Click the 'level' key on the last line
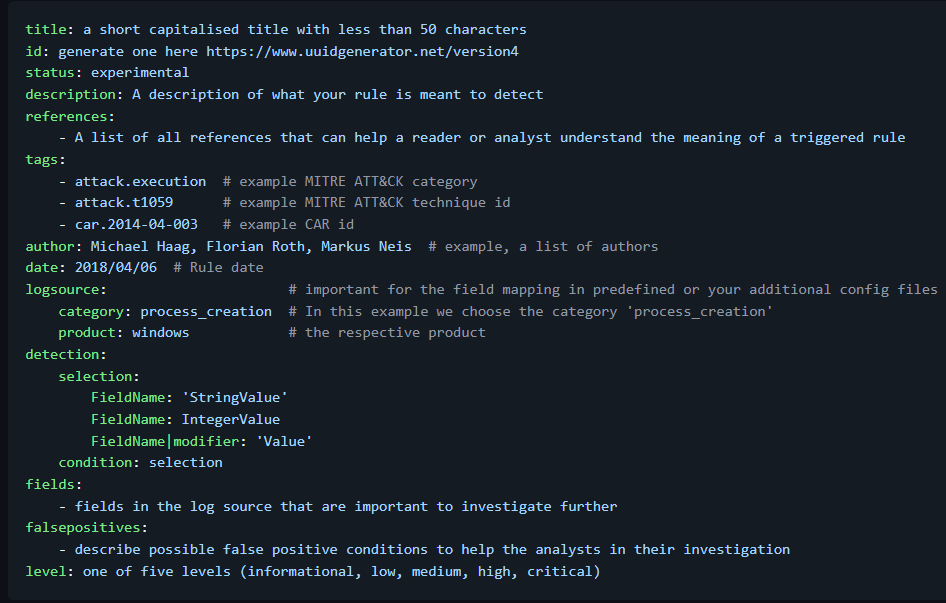Viewport: 946px width, 603px height. (46, 571)
